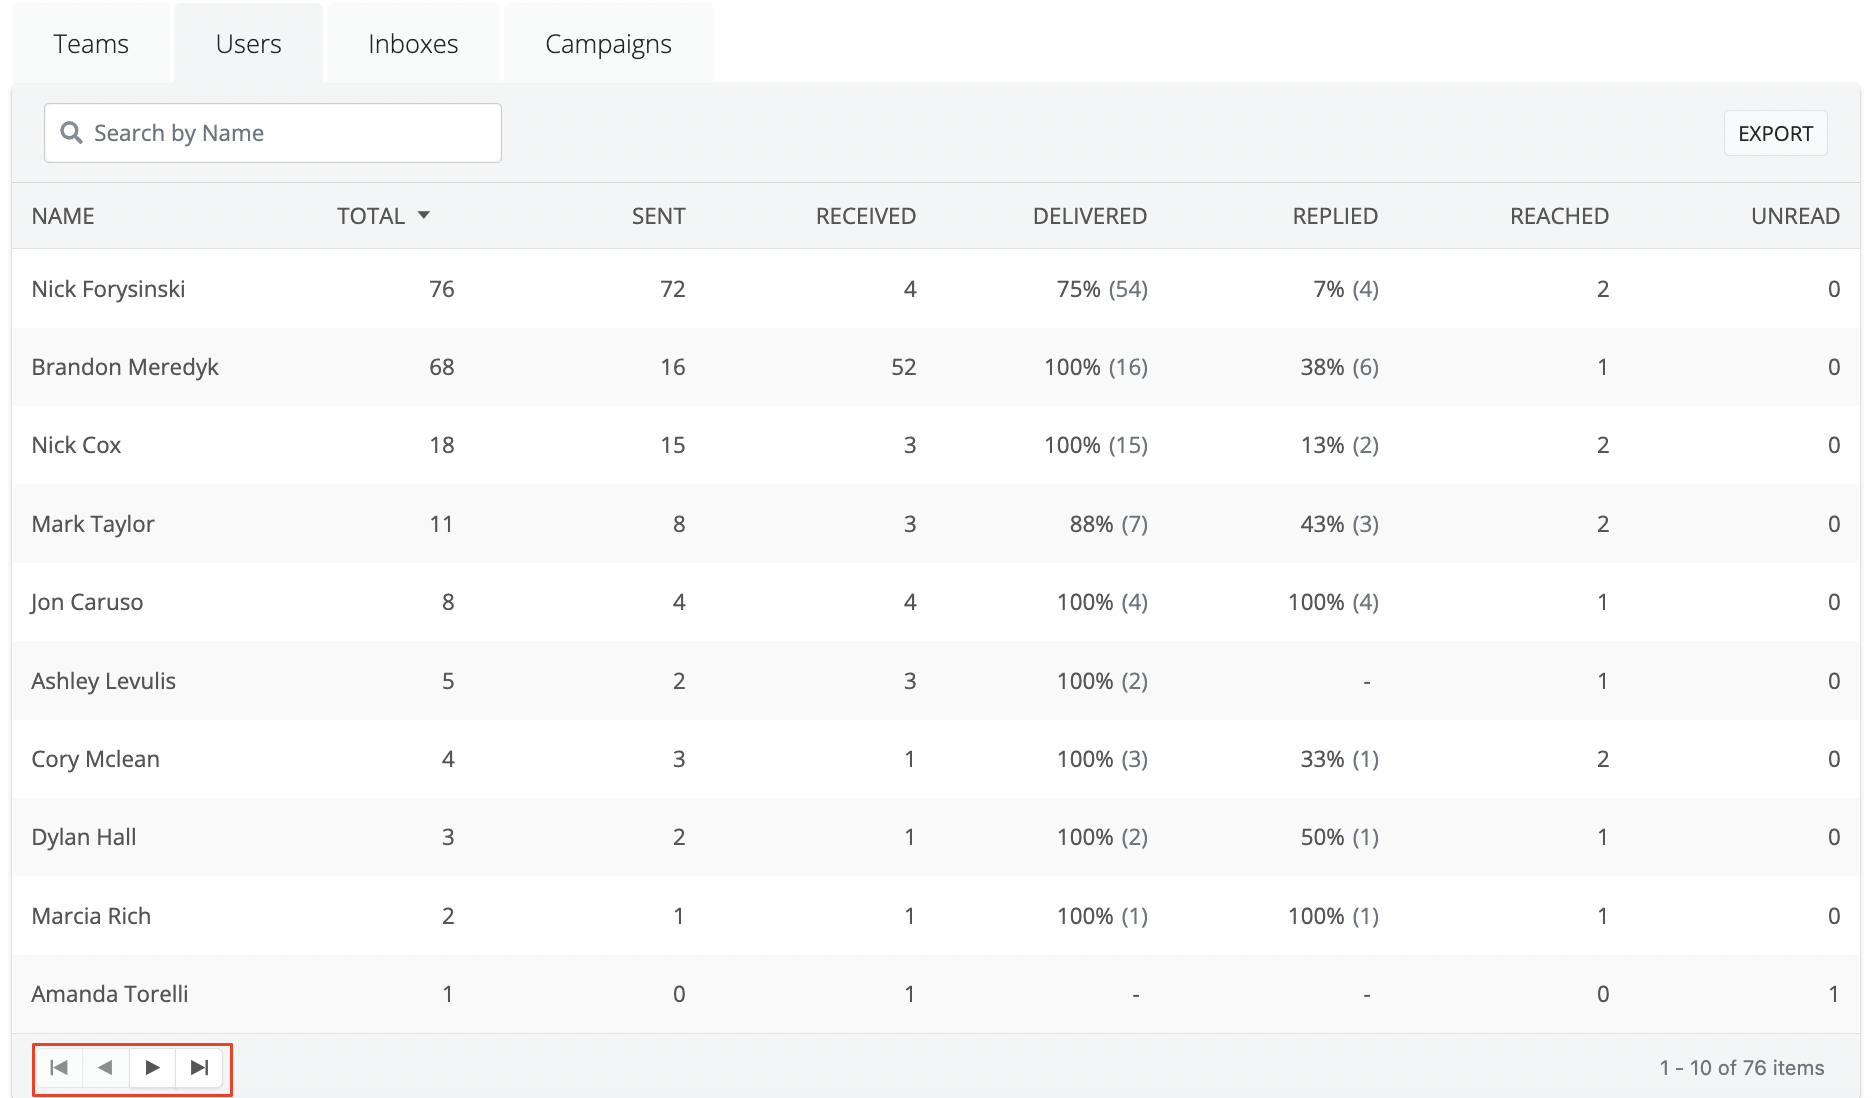Screen dimensions: 1872x1098
Task: Sort by the RECEIVED column header
Action: (x=865, y=216)
